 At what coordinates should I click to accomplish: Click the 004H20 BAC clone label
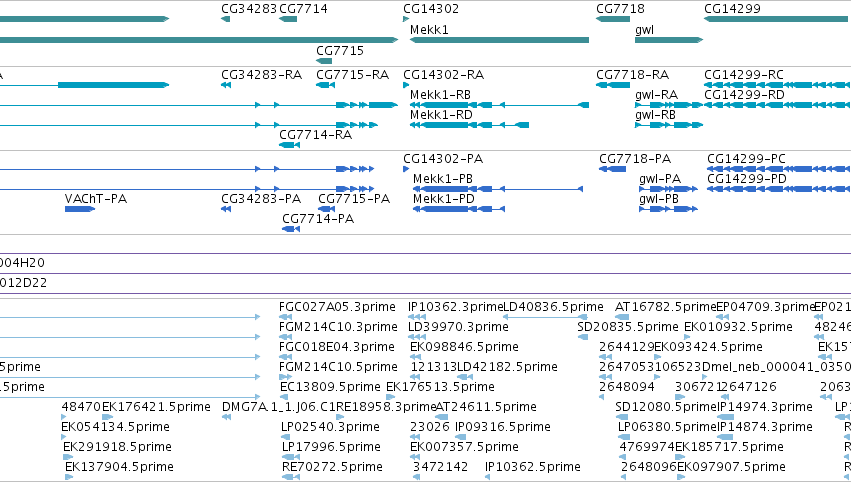(22, 263)
